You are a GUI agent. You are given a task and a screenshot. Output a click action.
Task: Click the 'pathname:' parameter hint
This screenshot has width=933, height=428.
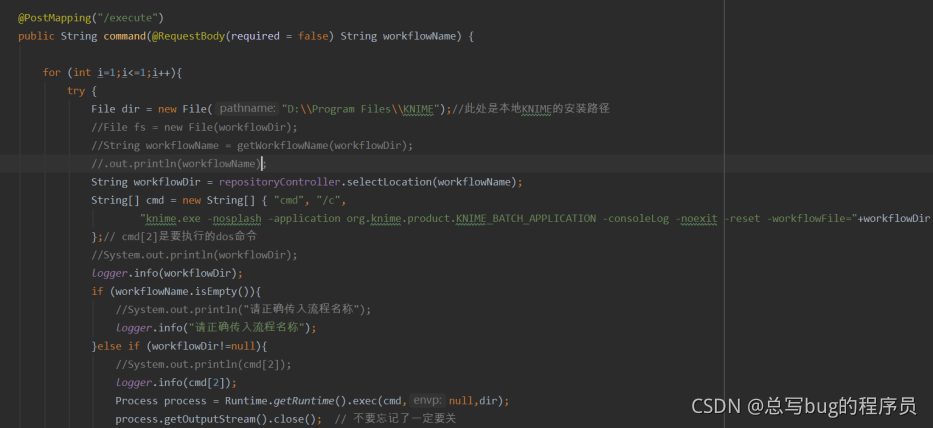pos(248,109)
